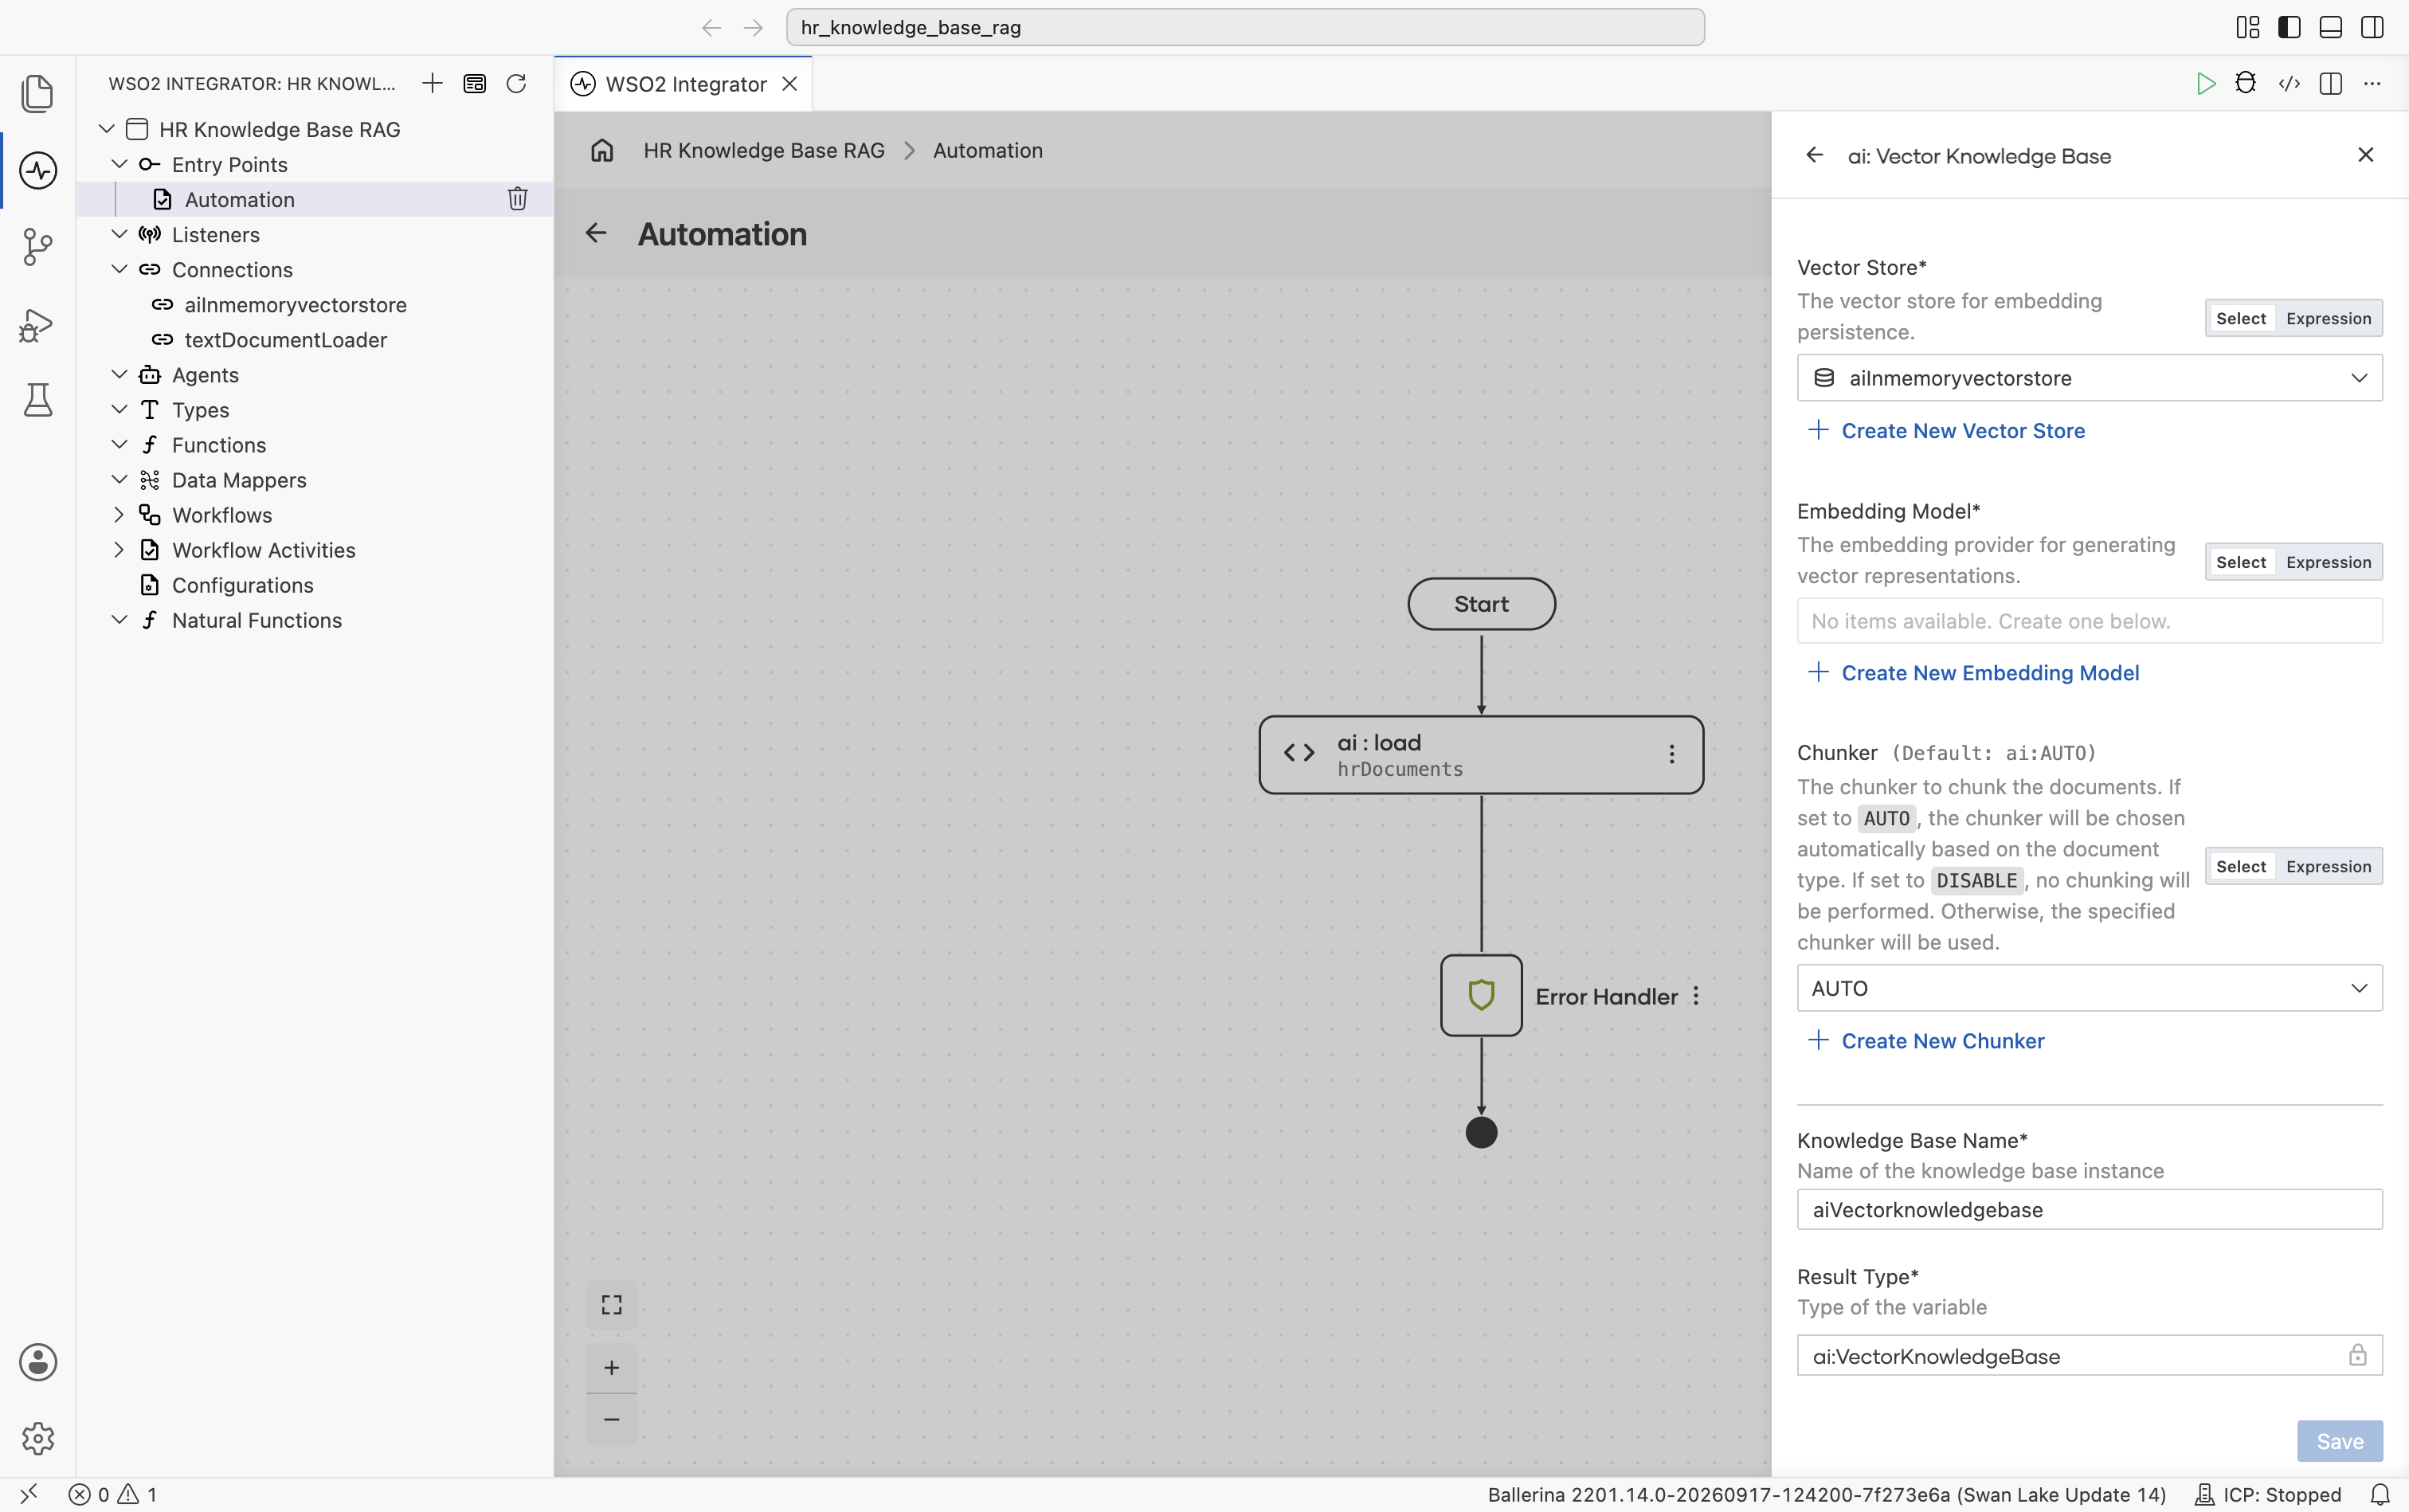
Task: Start debugging with the bug icon
Action: pos(2246,83)
